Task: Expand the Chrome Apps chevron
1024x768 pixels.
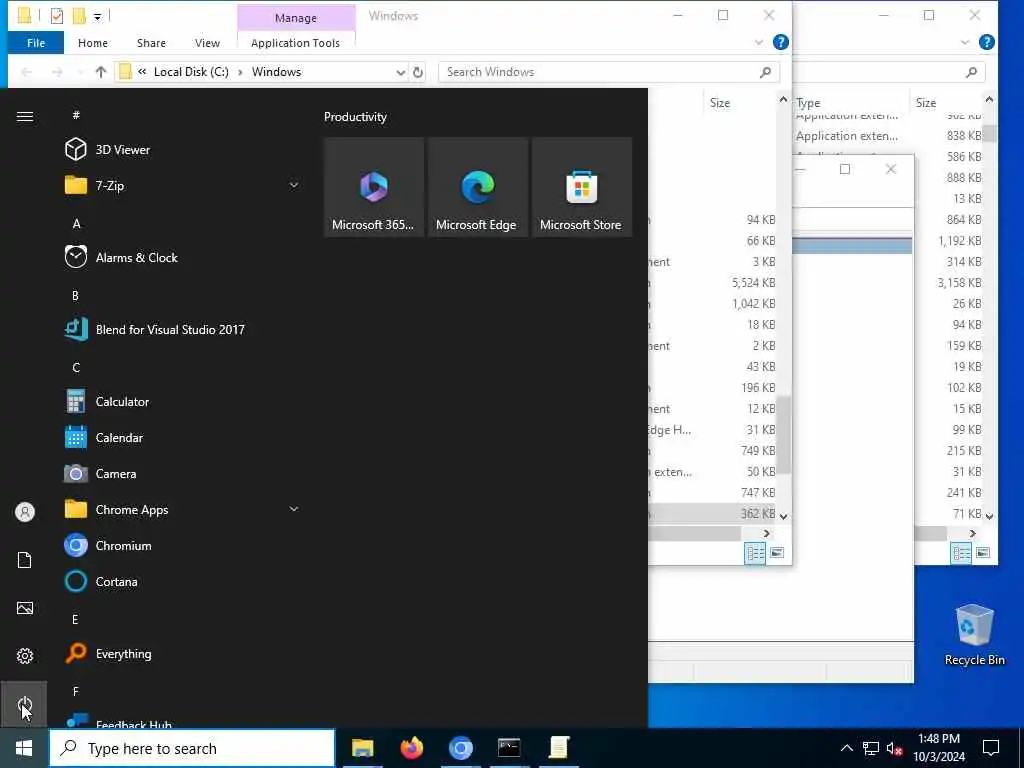Action: 294,509
